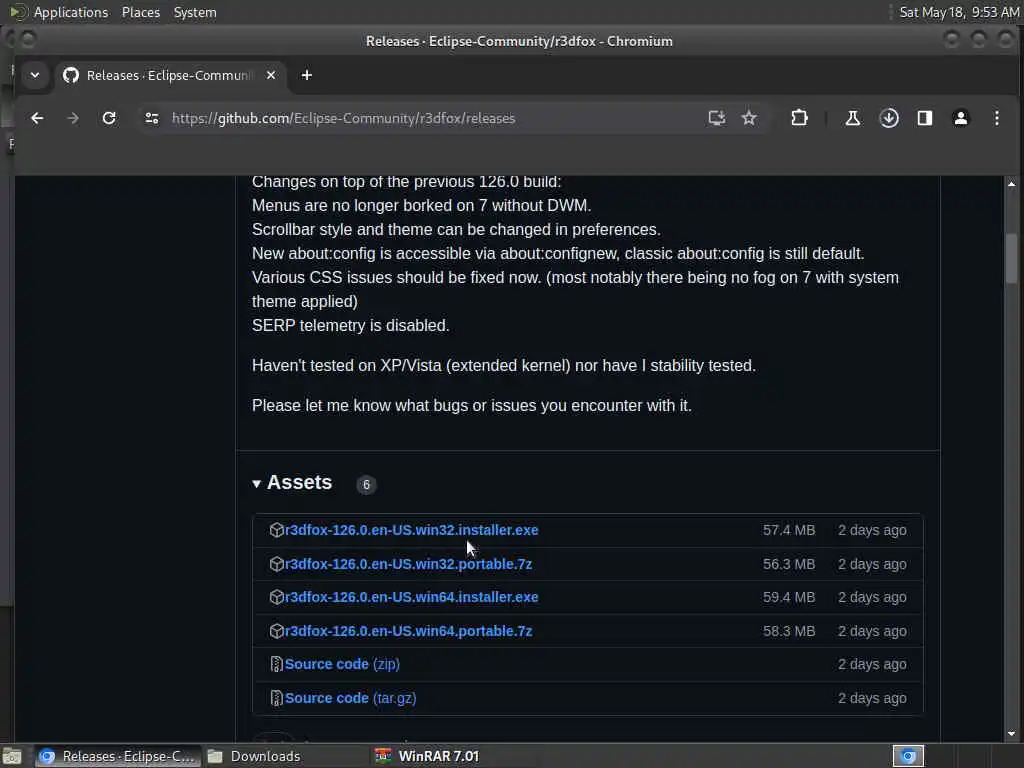The image size is (1024, 768).
Task: Click 'Haven't tested on XP/Vista' paragraph
Action: 504,366
